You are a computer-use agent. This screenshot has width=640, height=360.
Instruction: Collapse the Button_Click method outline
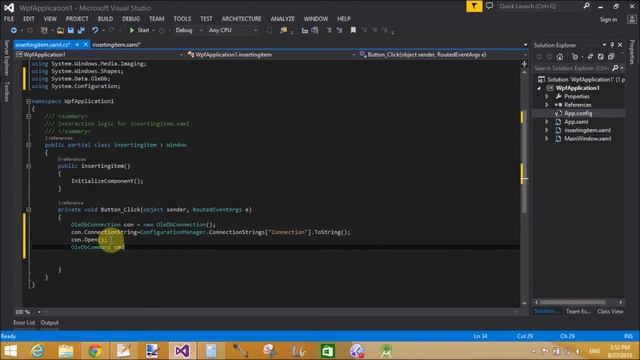pyautogui.click(x=29, y=210)
